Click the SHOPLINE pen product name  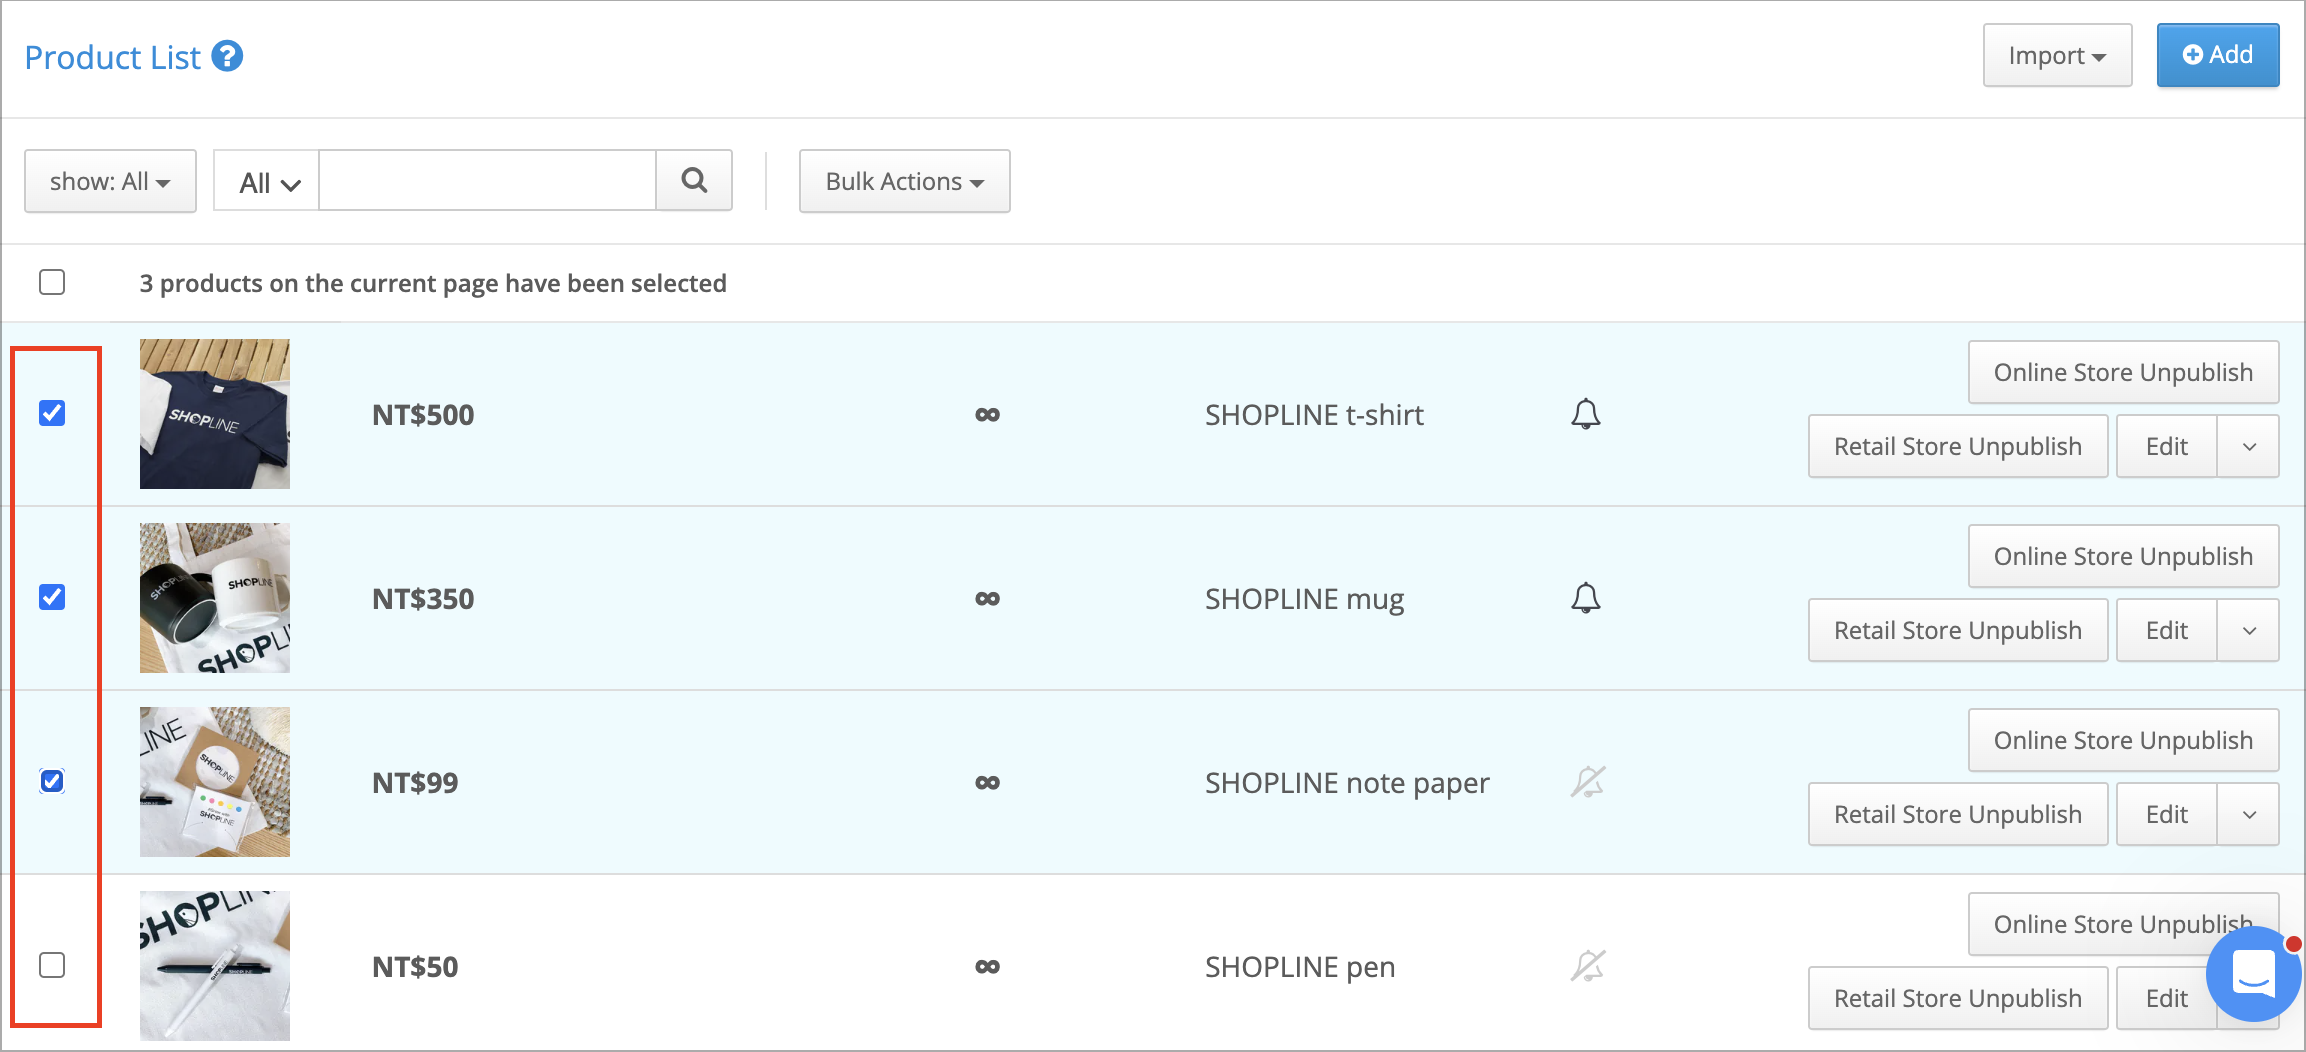[x=1300, y=967]
